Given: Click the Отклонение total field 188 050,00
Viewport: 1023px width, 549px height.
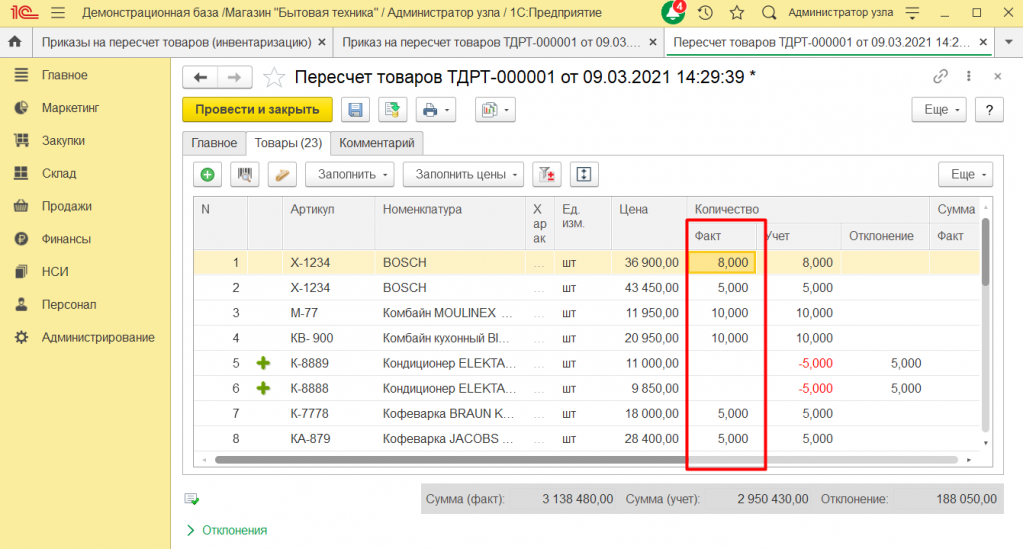Looking at the screenshot, I should pos(947,499).
